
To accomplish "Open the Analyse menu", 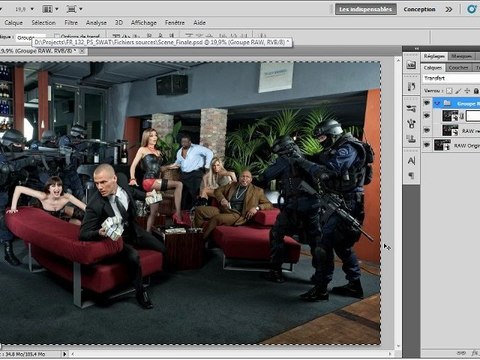I will point(96,23).
